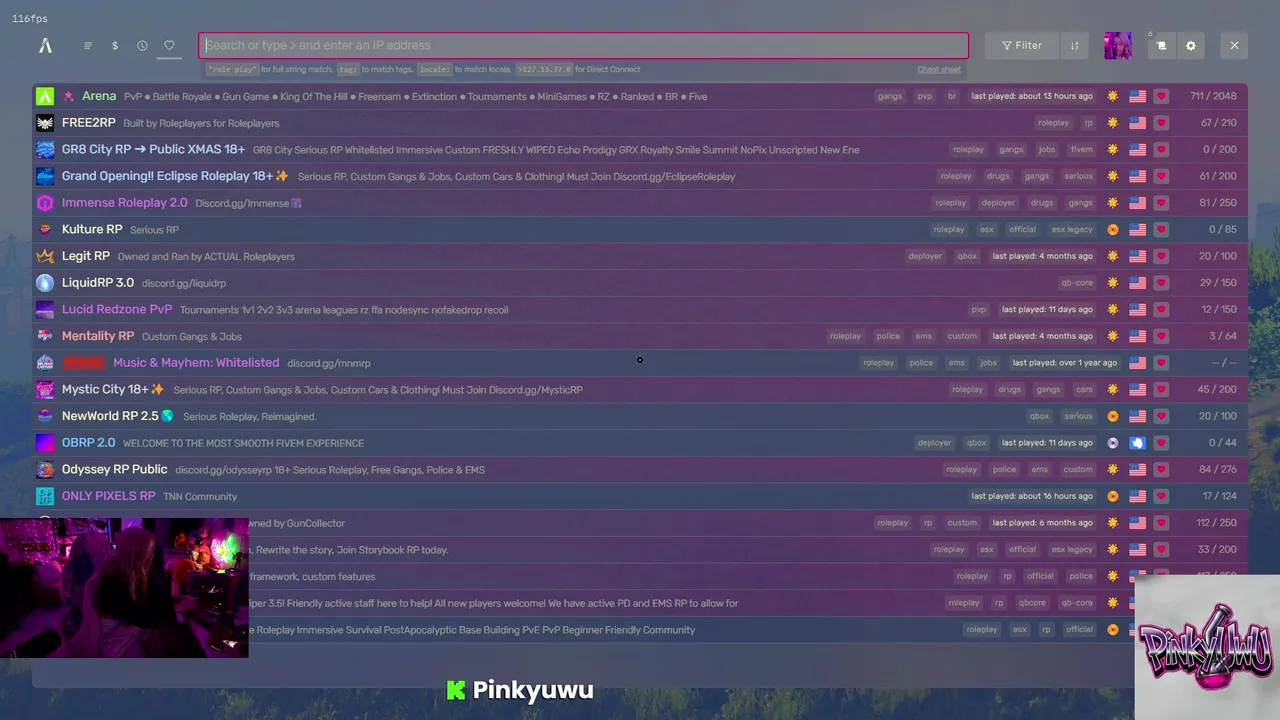Select the 'fivem' tag on GR8 City row

coord(1081,149)
